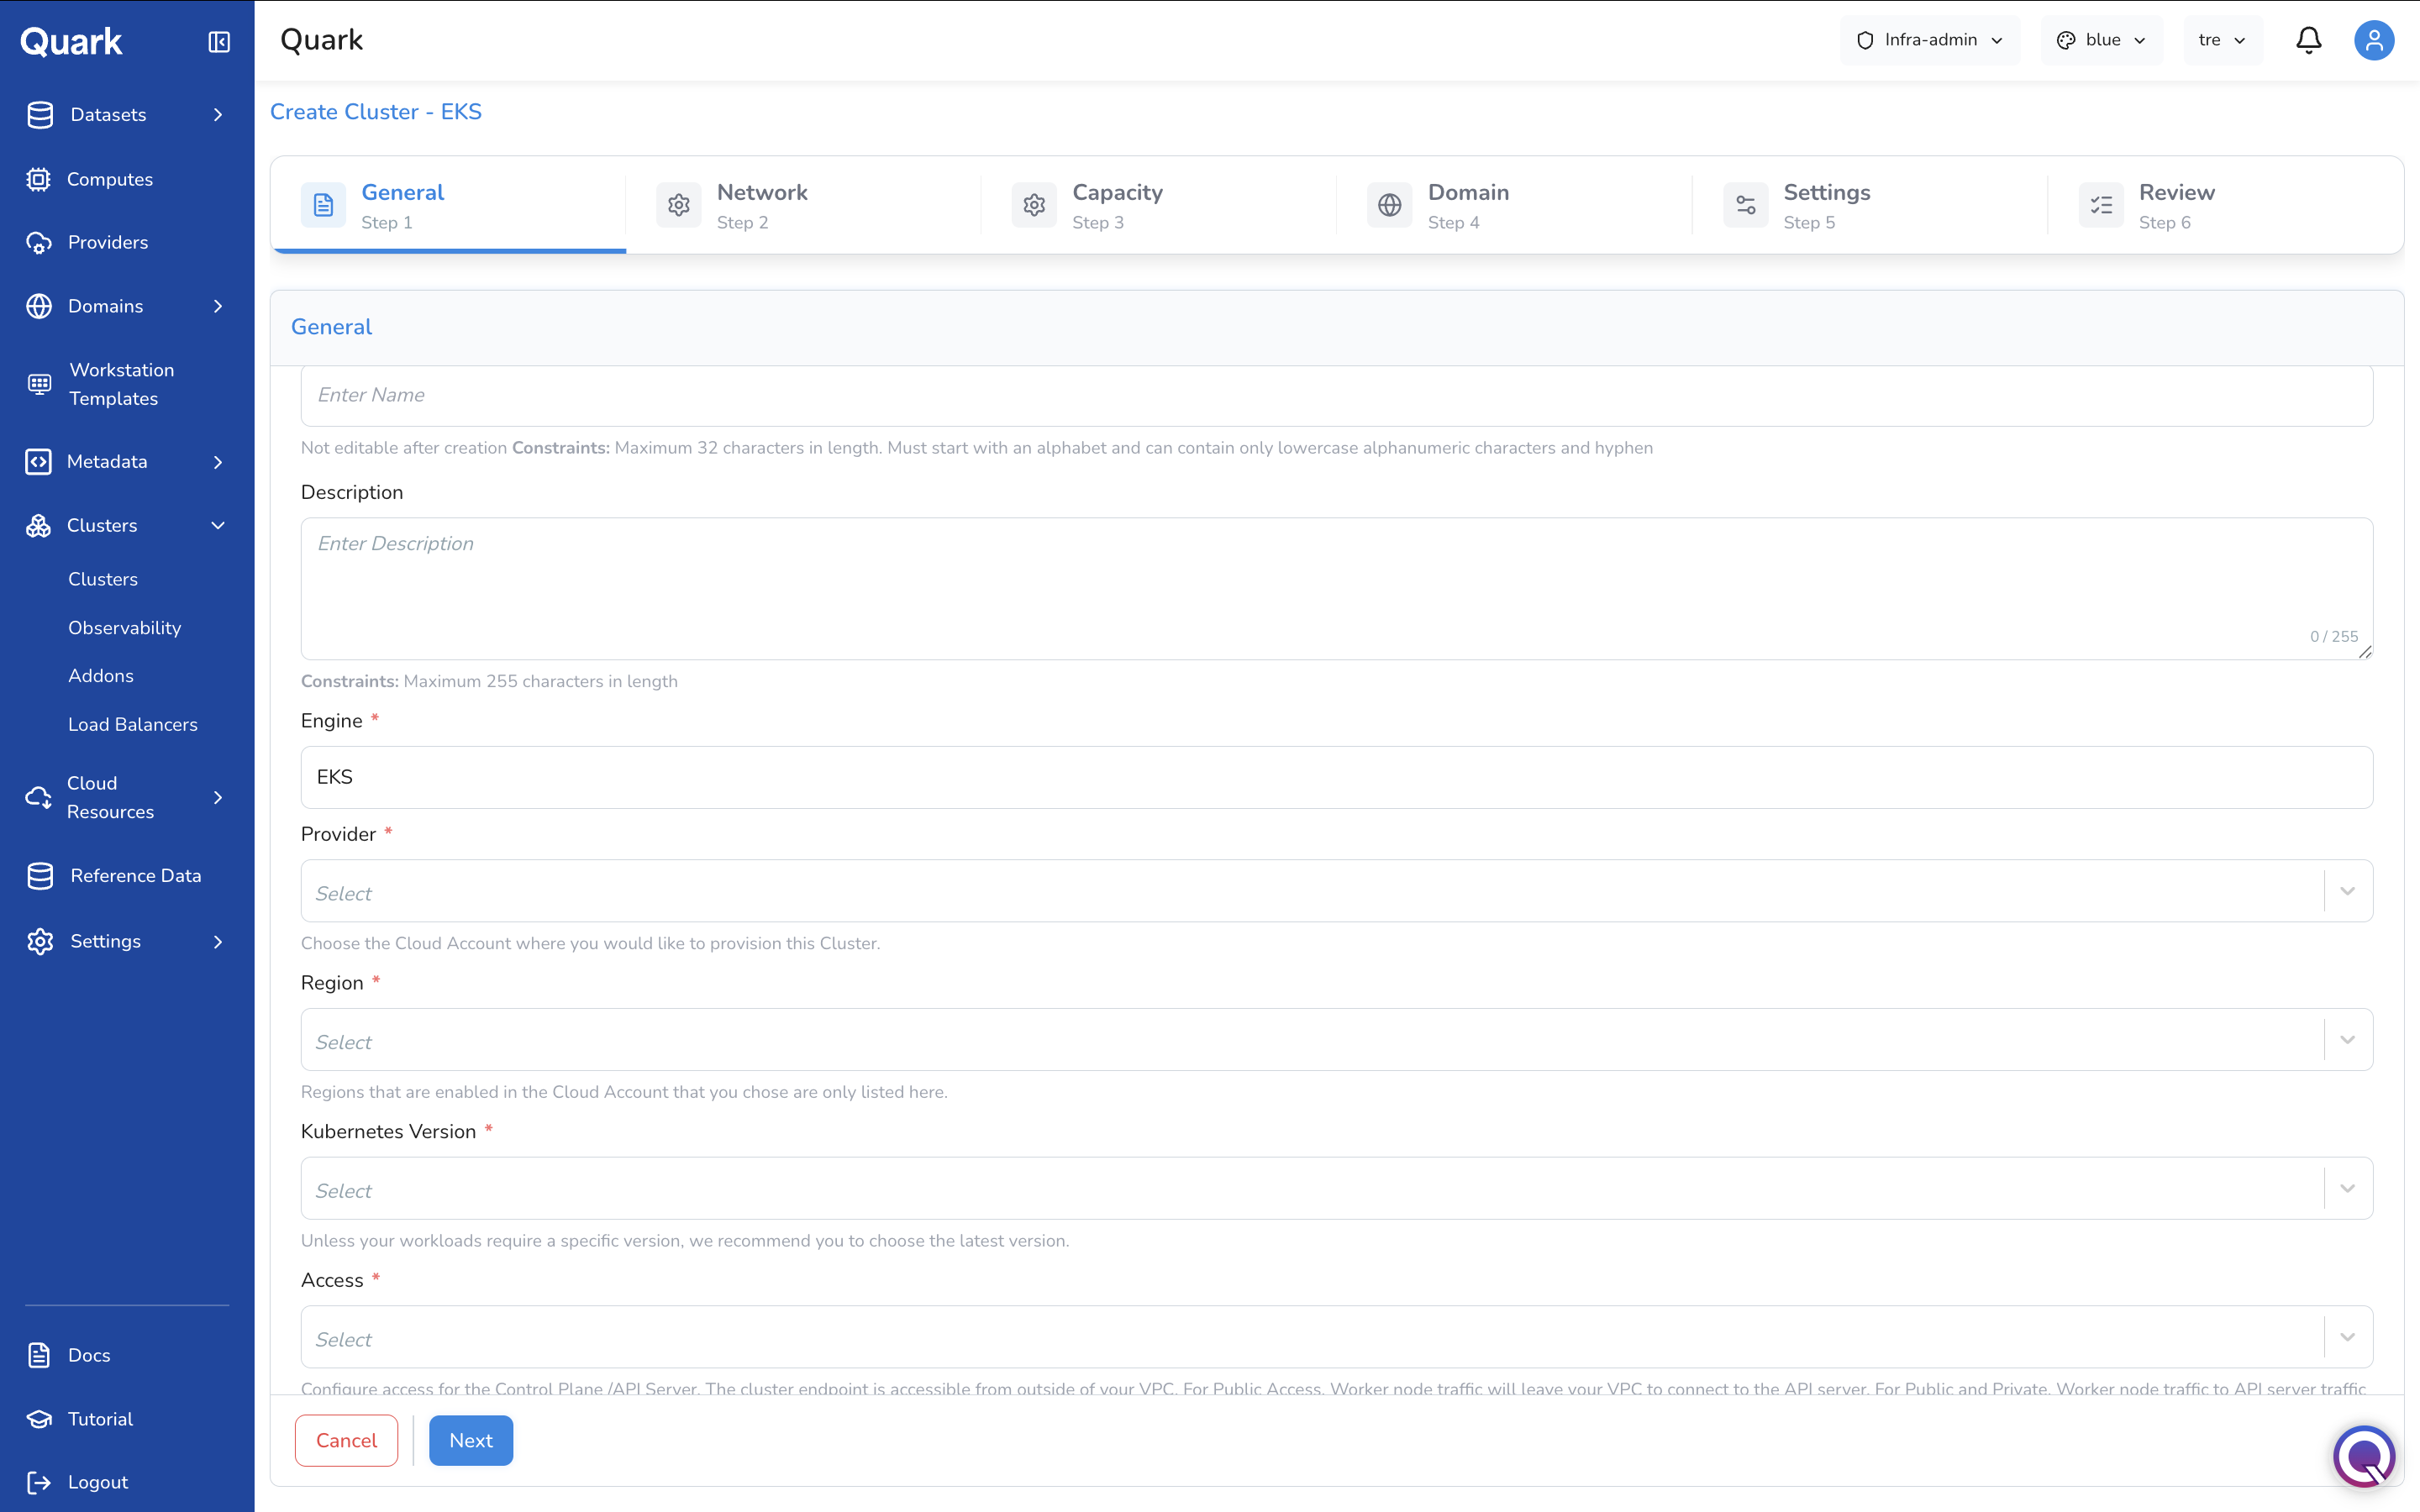Switch to the General step tab
The height and width of the screenshot is (1512, 2420).
(x=449, y=205)
